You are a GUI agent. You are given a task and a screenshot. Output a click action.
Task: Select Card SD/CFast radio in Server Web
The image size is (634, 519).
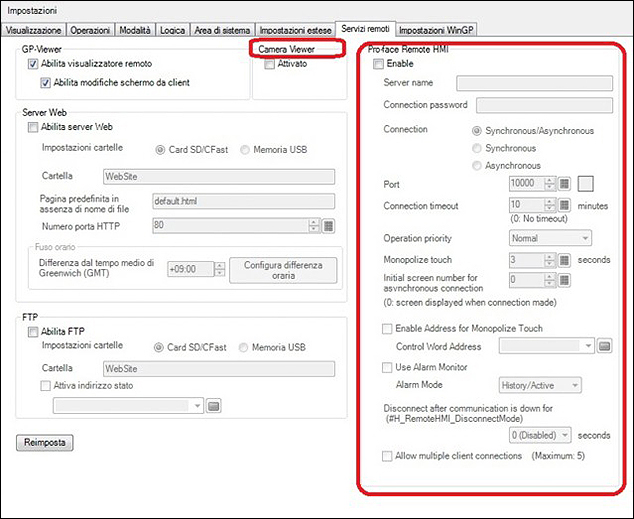[160, 150]
